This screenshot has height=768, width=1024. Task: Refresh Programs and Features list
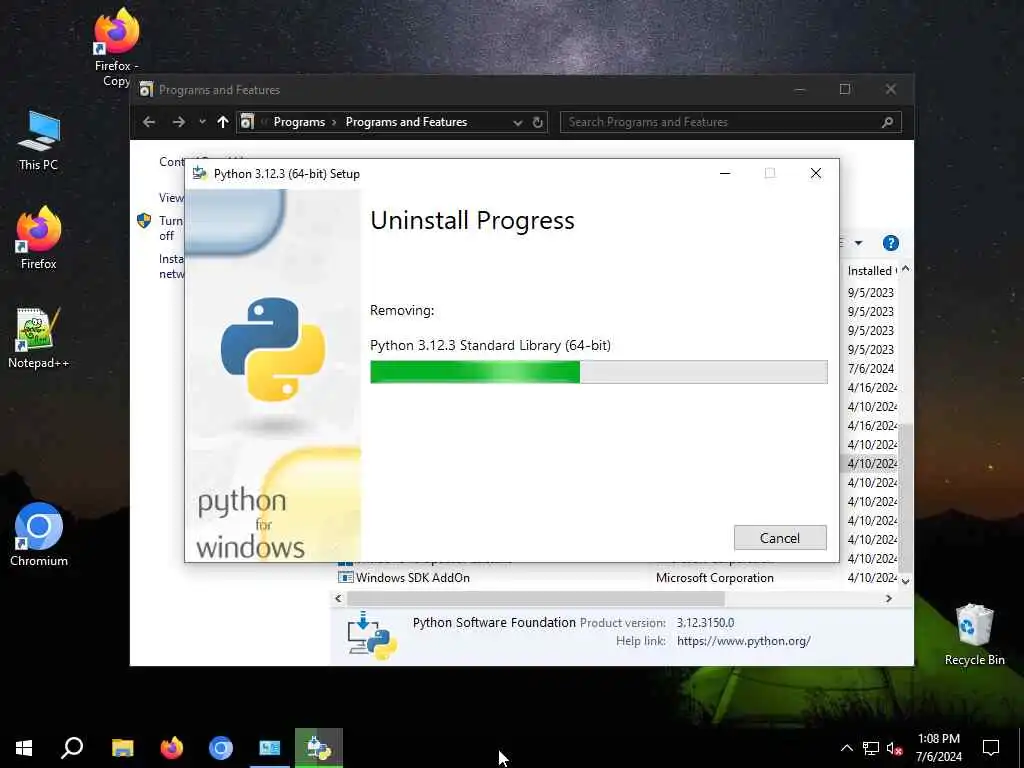tap(537, 122)
